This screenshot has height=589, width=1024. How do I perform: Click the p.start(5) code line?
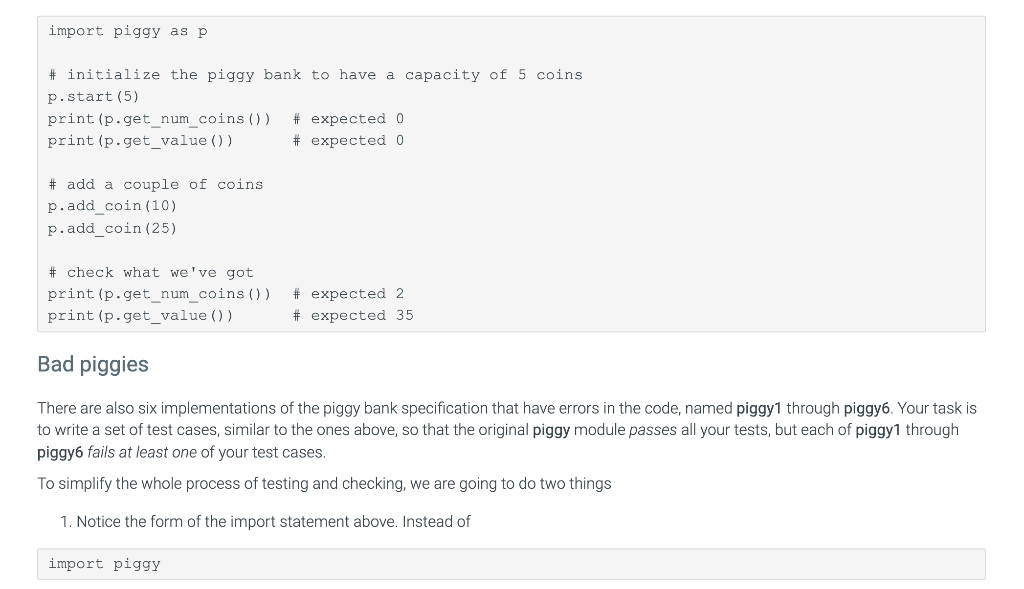pyautogui.click(x=93, y=97)
